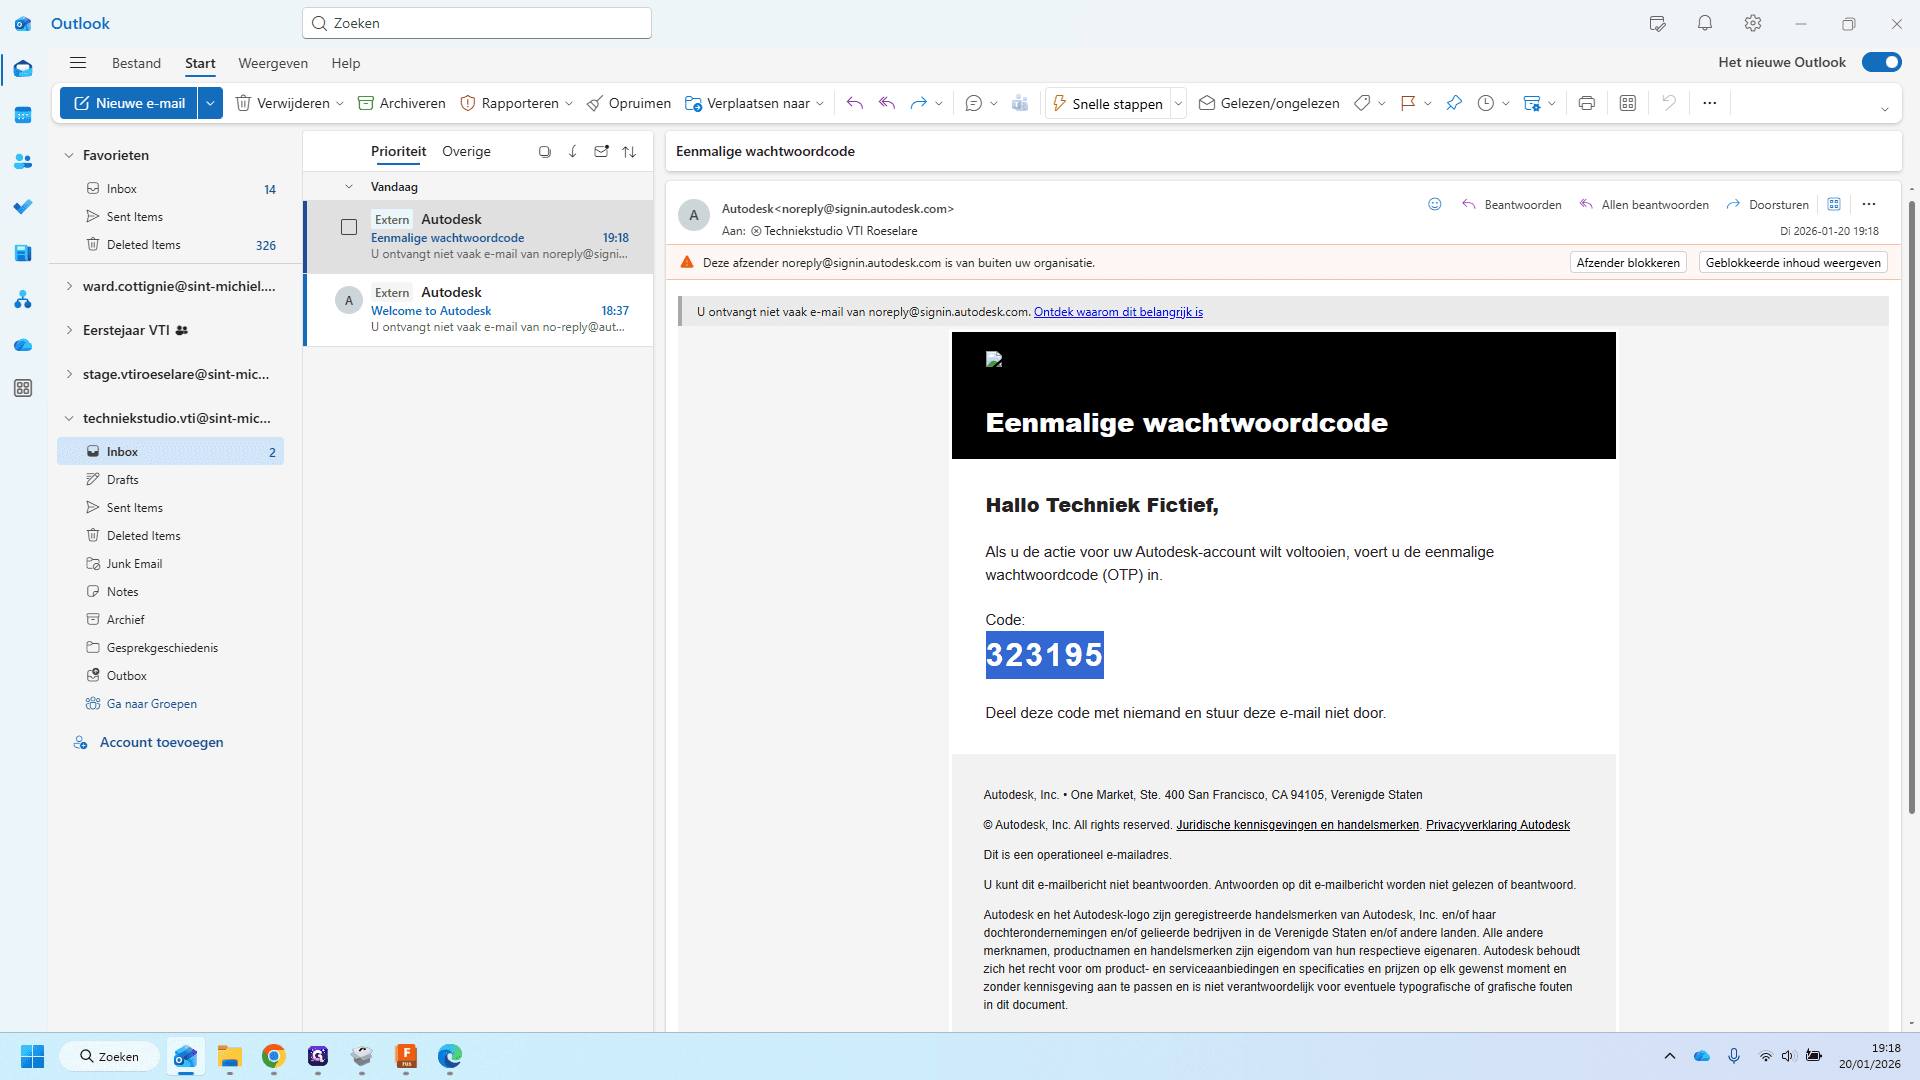The width and height of the screenshot is (1920, 1080).
Task: Click the Print icon in ribbon
Action: click(x=1586, y=103)
